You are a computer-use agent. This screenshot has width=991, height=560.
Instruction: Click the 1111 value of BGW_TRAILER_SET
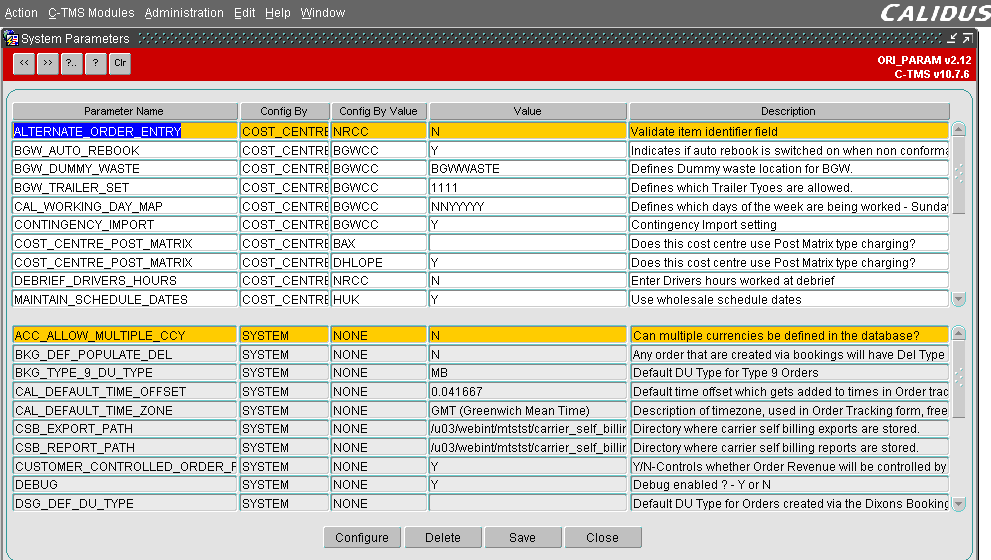[x=528, y=188]
